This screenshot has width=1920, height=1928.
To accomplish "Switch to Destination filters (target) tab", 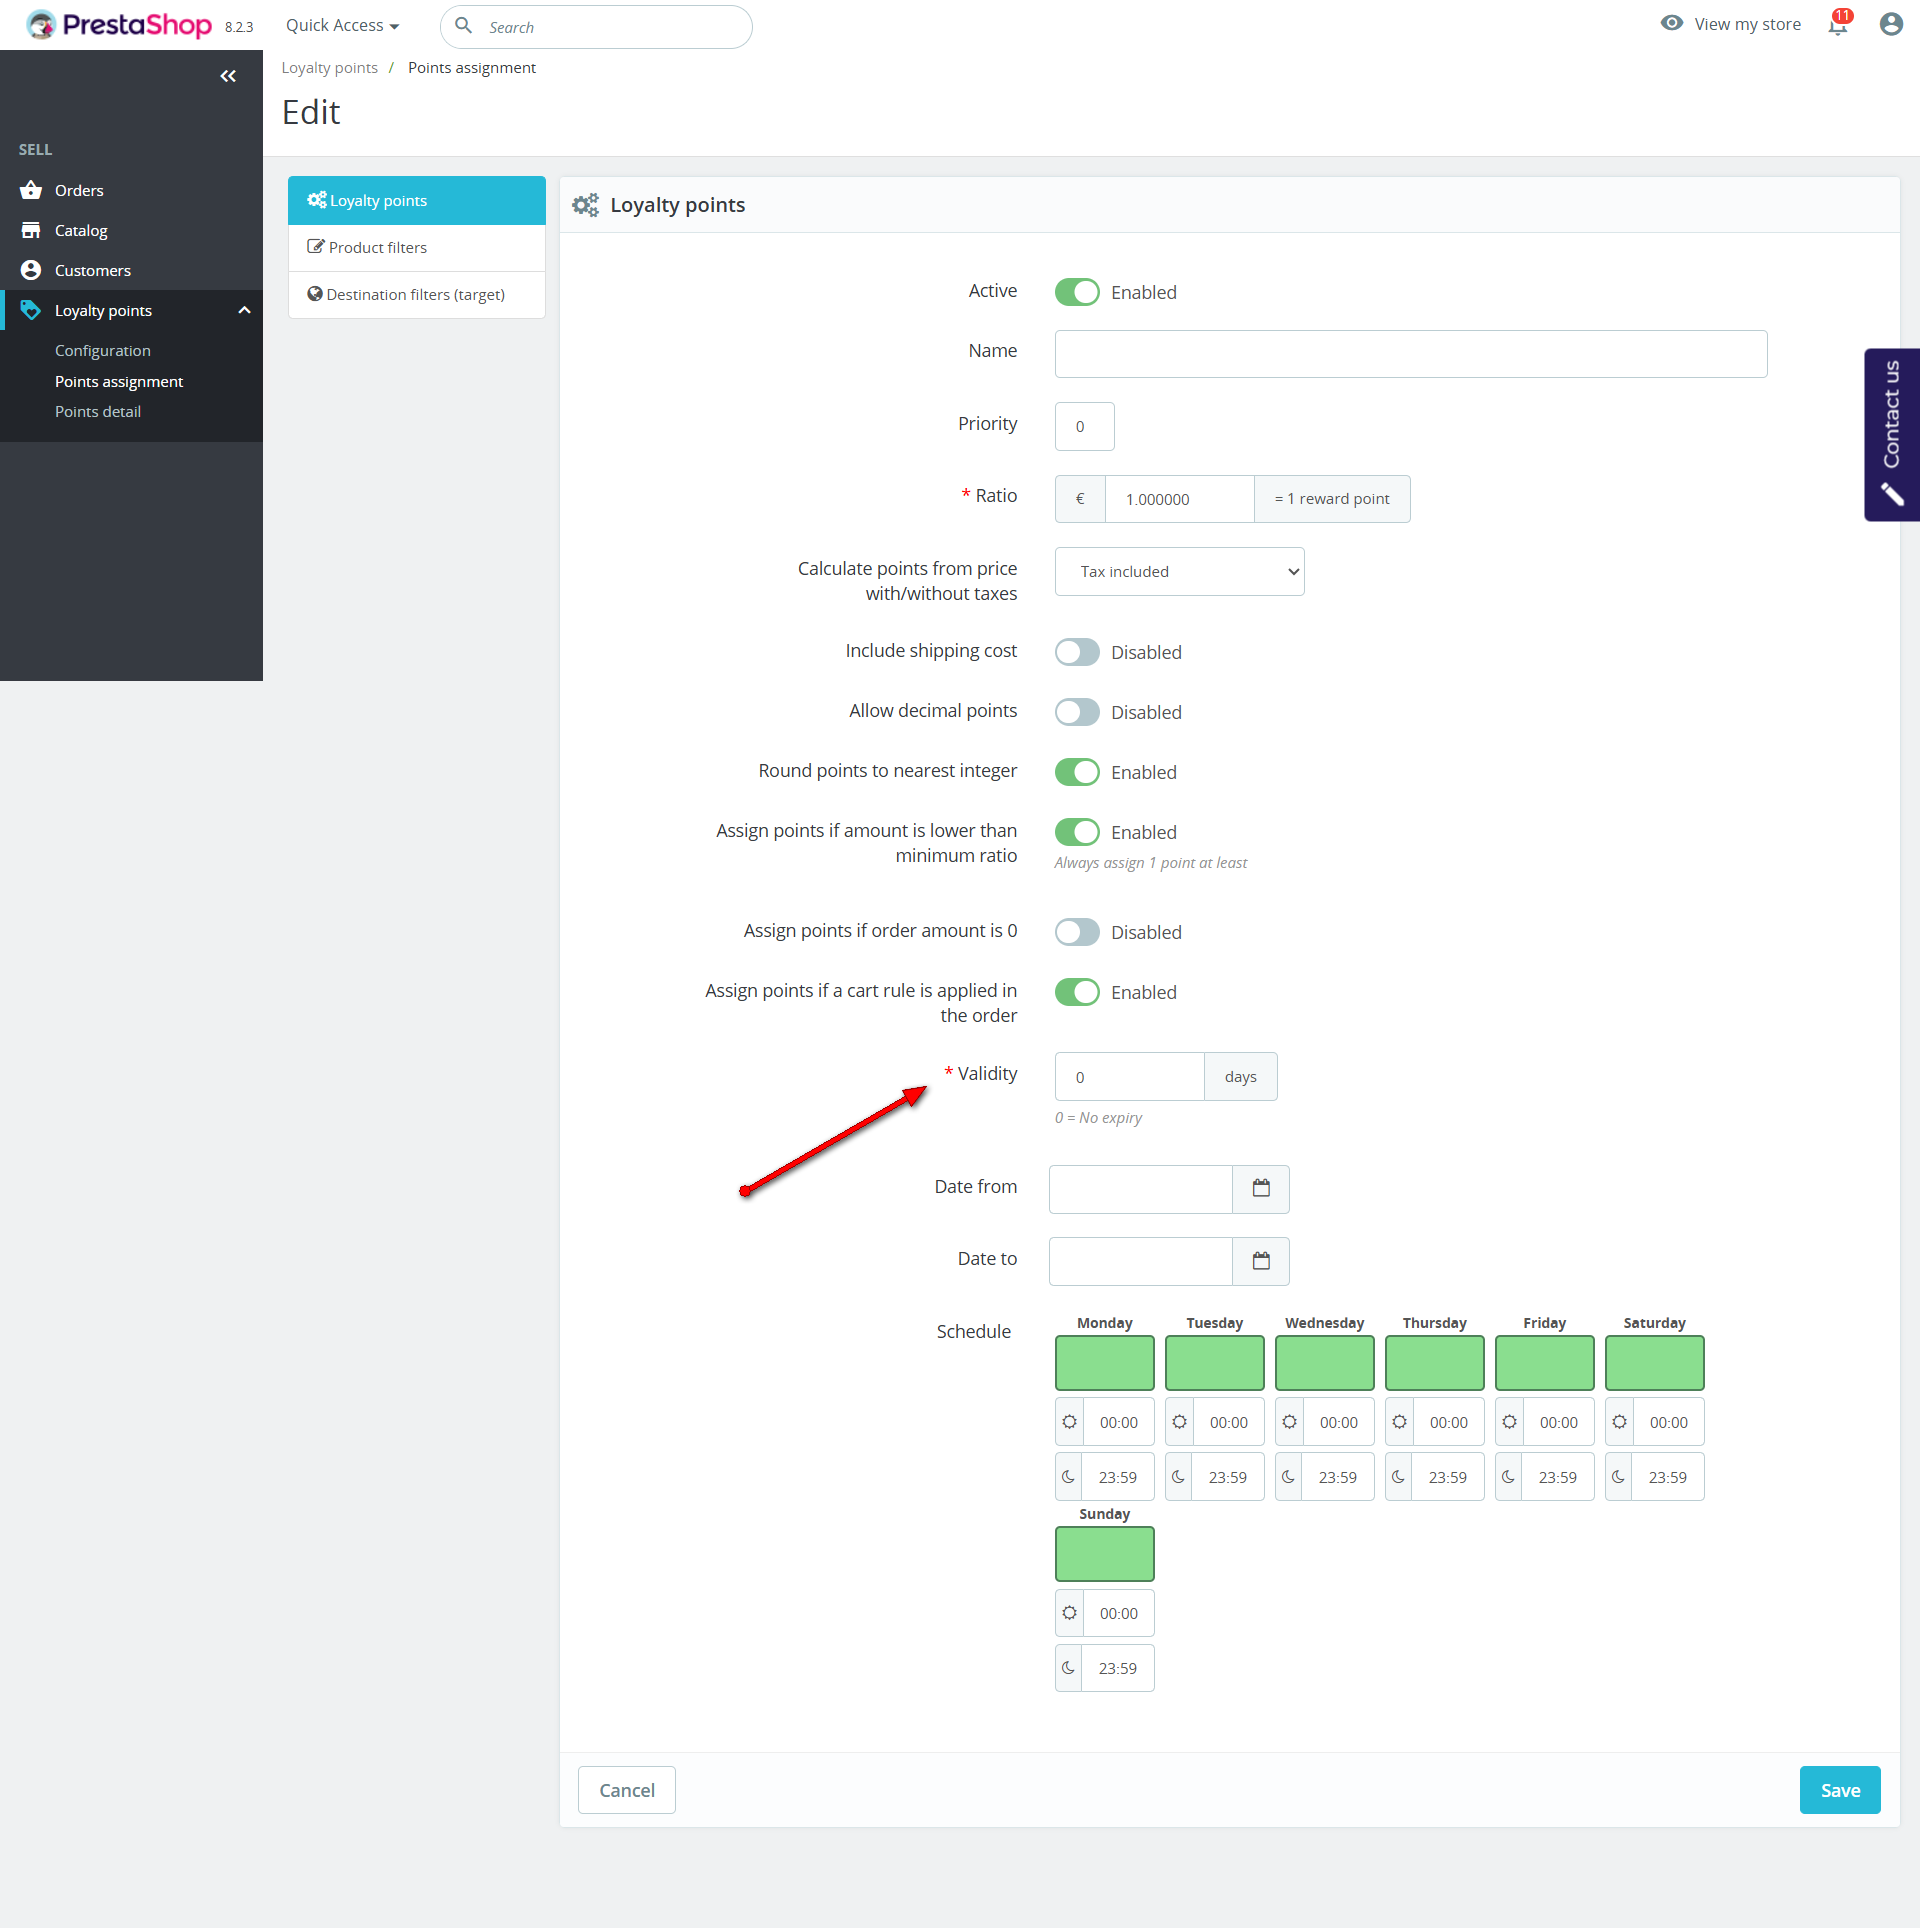I will (416, 294).
